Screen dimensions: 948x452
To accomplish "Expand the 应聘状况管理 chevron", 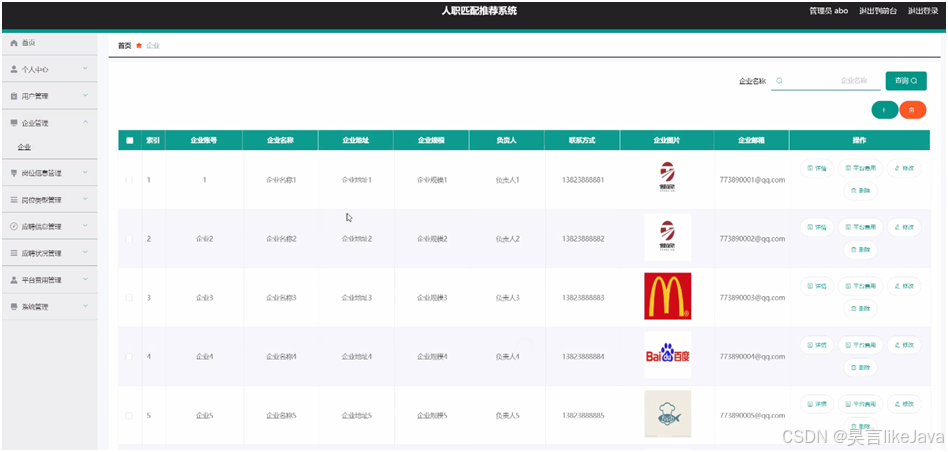I will click(85, 253).
